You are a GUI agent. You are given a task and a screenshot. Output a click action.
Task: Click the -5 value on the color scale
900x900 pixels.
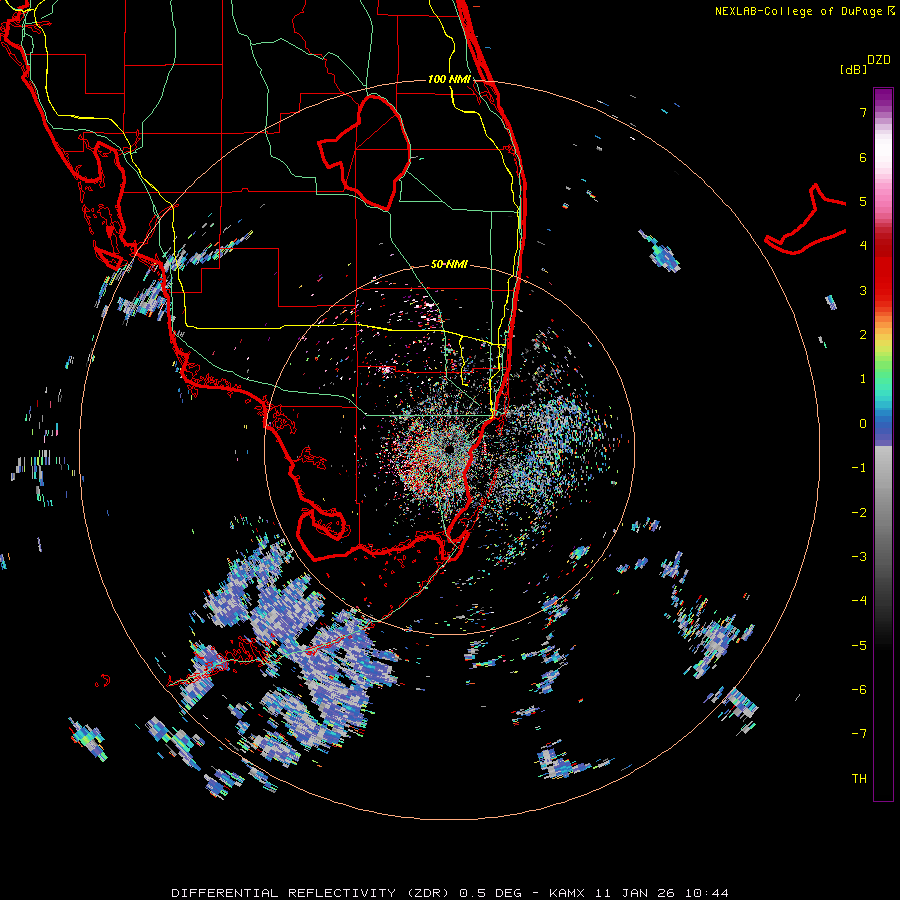pyautogui.click(x=859, y=646)
